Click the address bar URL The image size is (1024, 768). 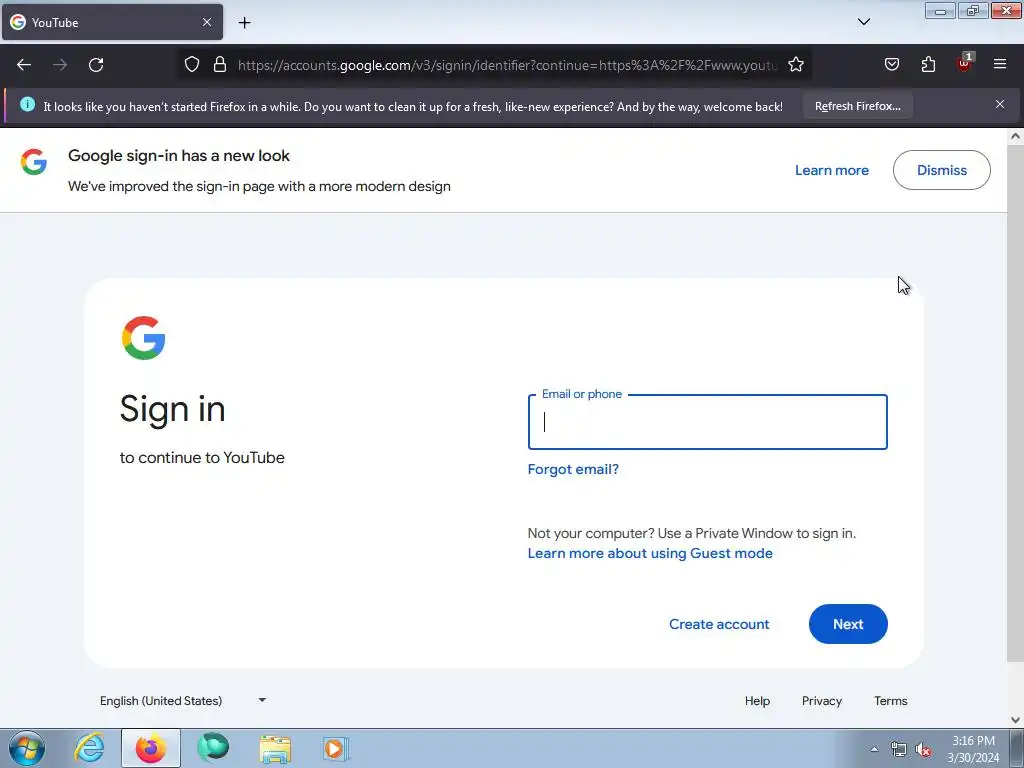pyautogui.click(x=507, y=65)
